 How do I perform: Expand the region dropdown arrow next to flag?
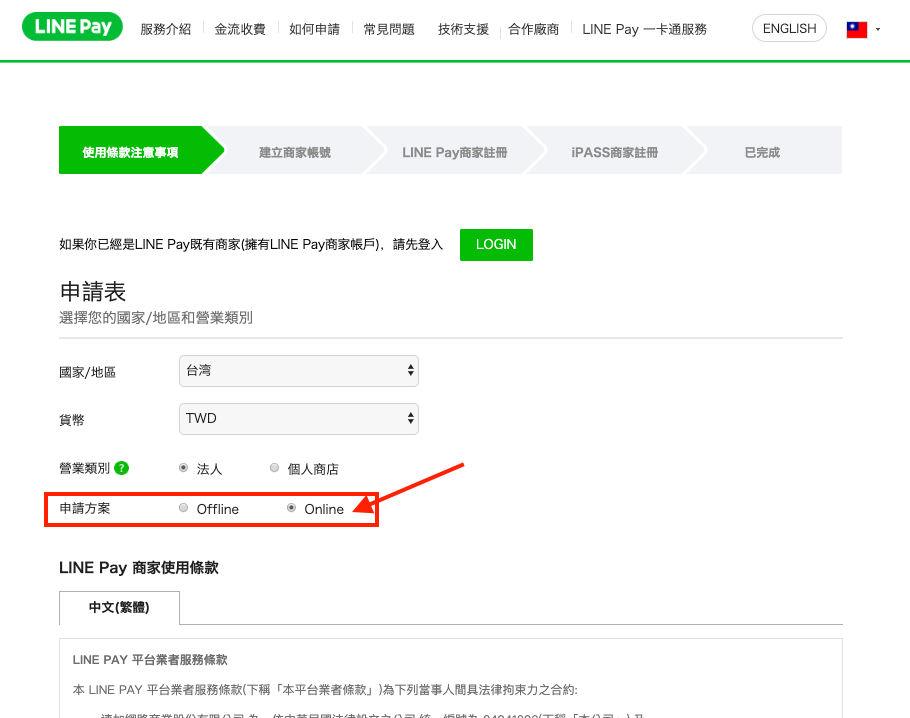[878, 29]
